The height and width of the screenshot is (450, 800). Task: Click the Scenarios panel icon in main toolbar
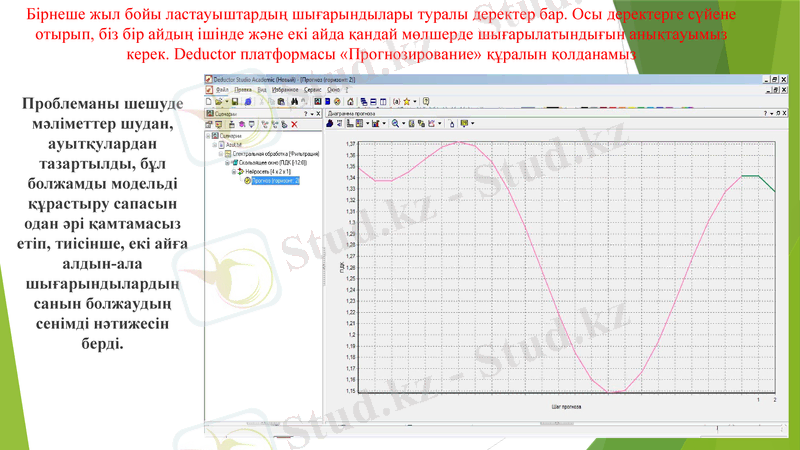click(318, 102)
